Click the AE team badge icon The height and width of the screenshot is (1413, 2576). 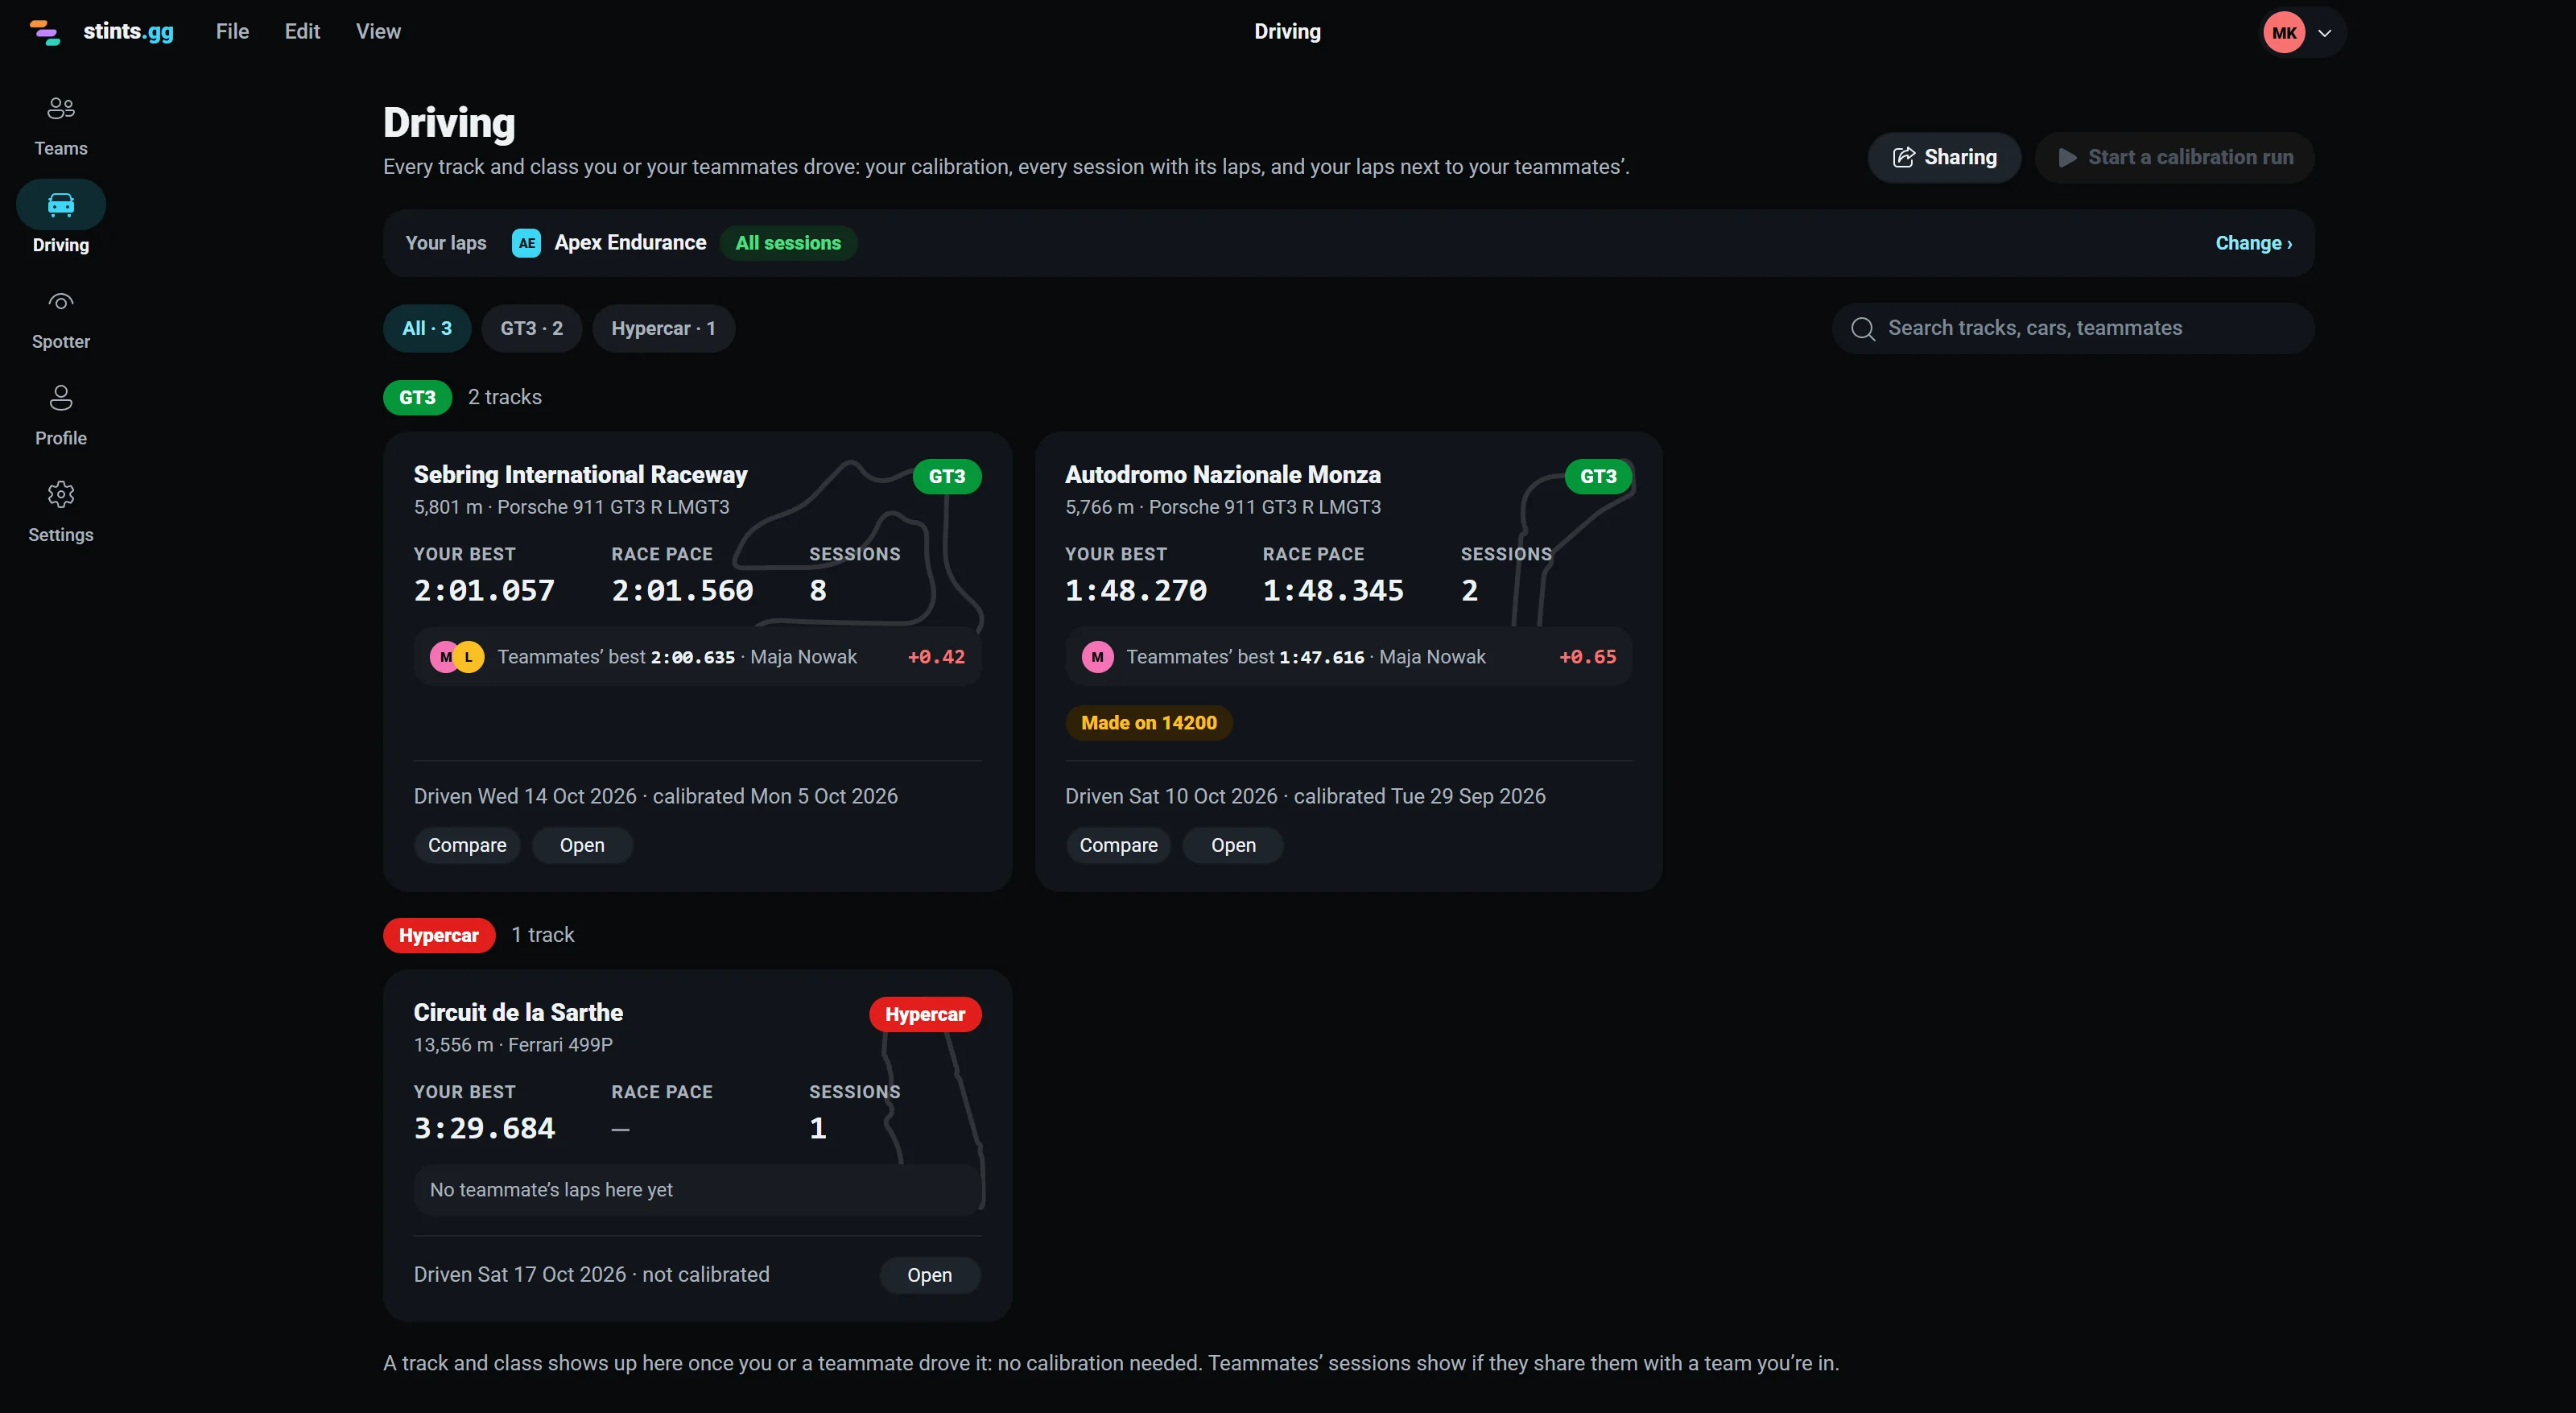[526, 243]
